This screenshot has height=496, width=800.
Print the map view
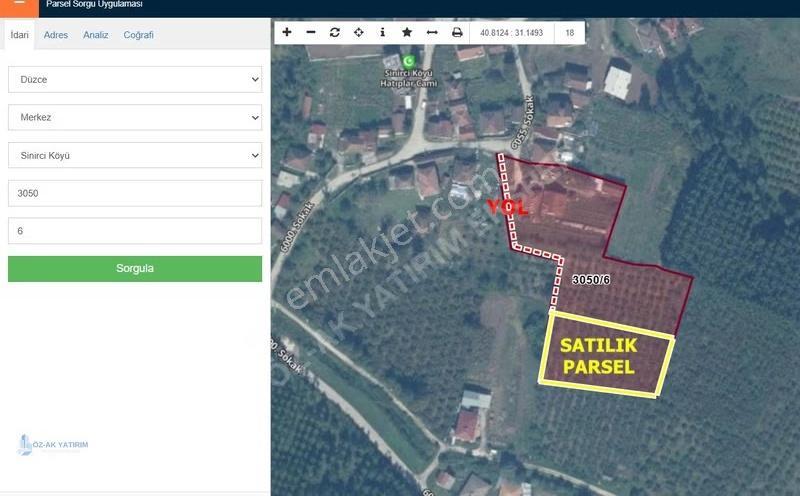457,32
